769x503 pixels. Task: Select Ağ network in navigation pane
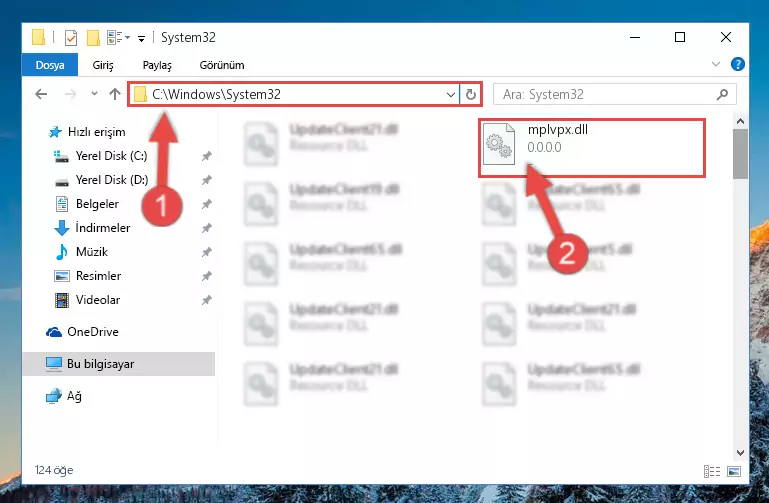[x=74, y=396]
